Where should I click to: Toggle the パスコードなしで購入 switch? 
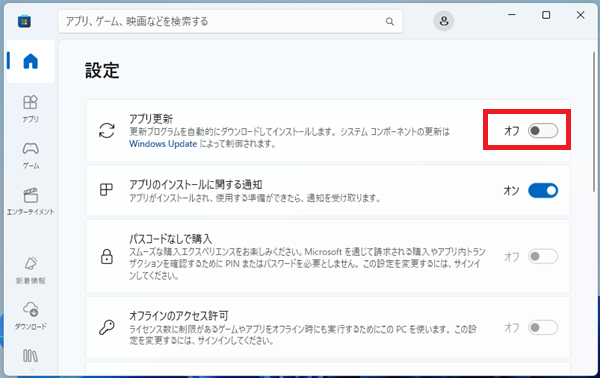click(543, 256)
